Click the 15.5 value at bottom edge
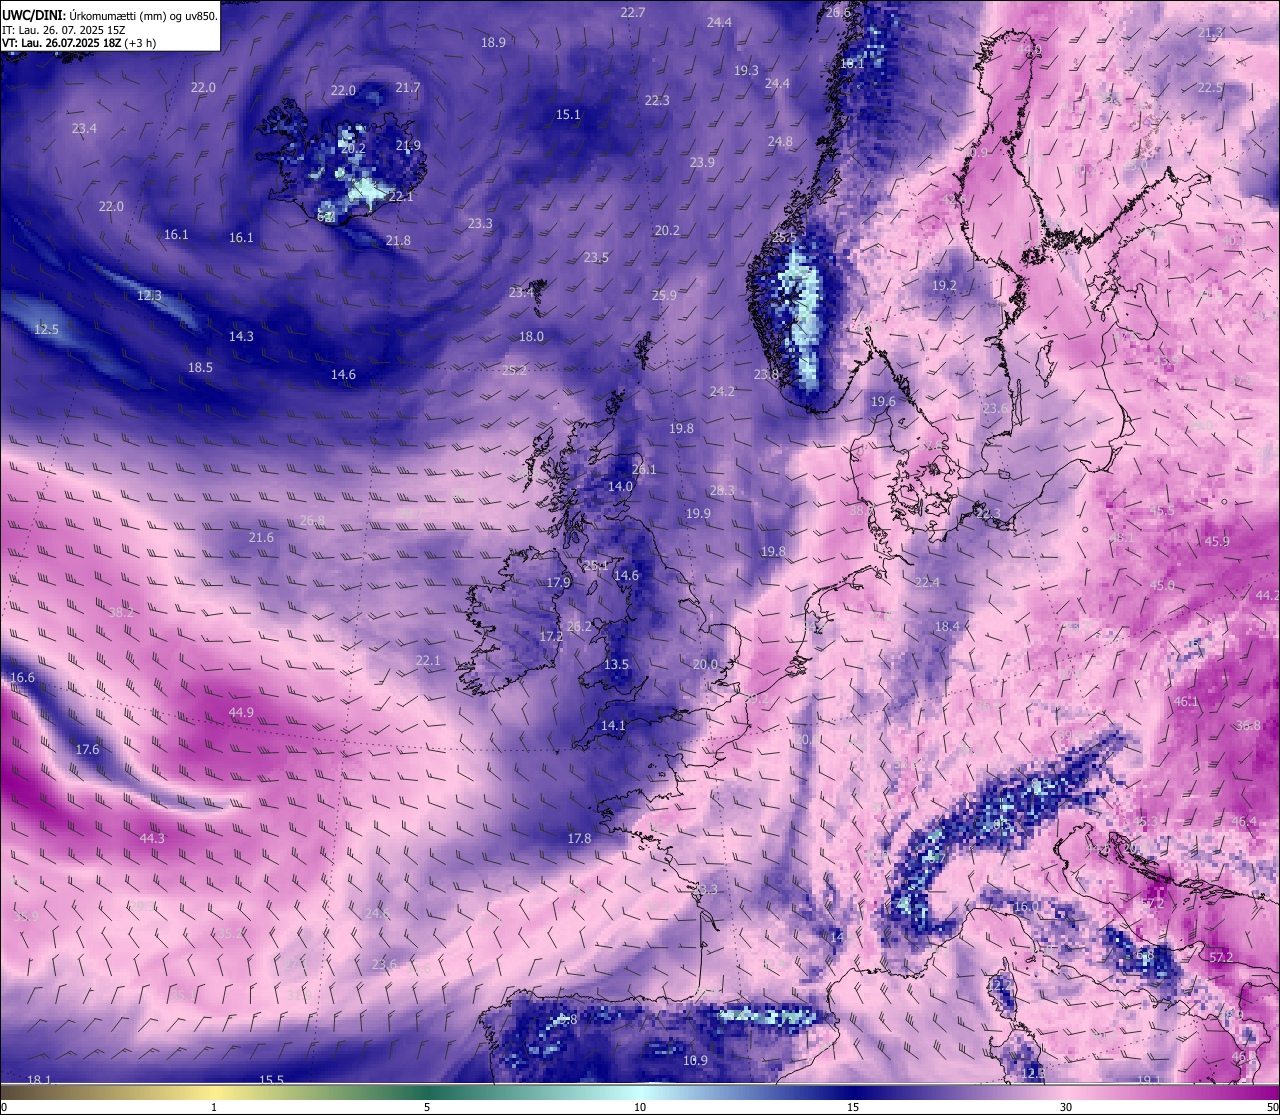This screenshot has height=1115, width=1280. [271, 1079]
